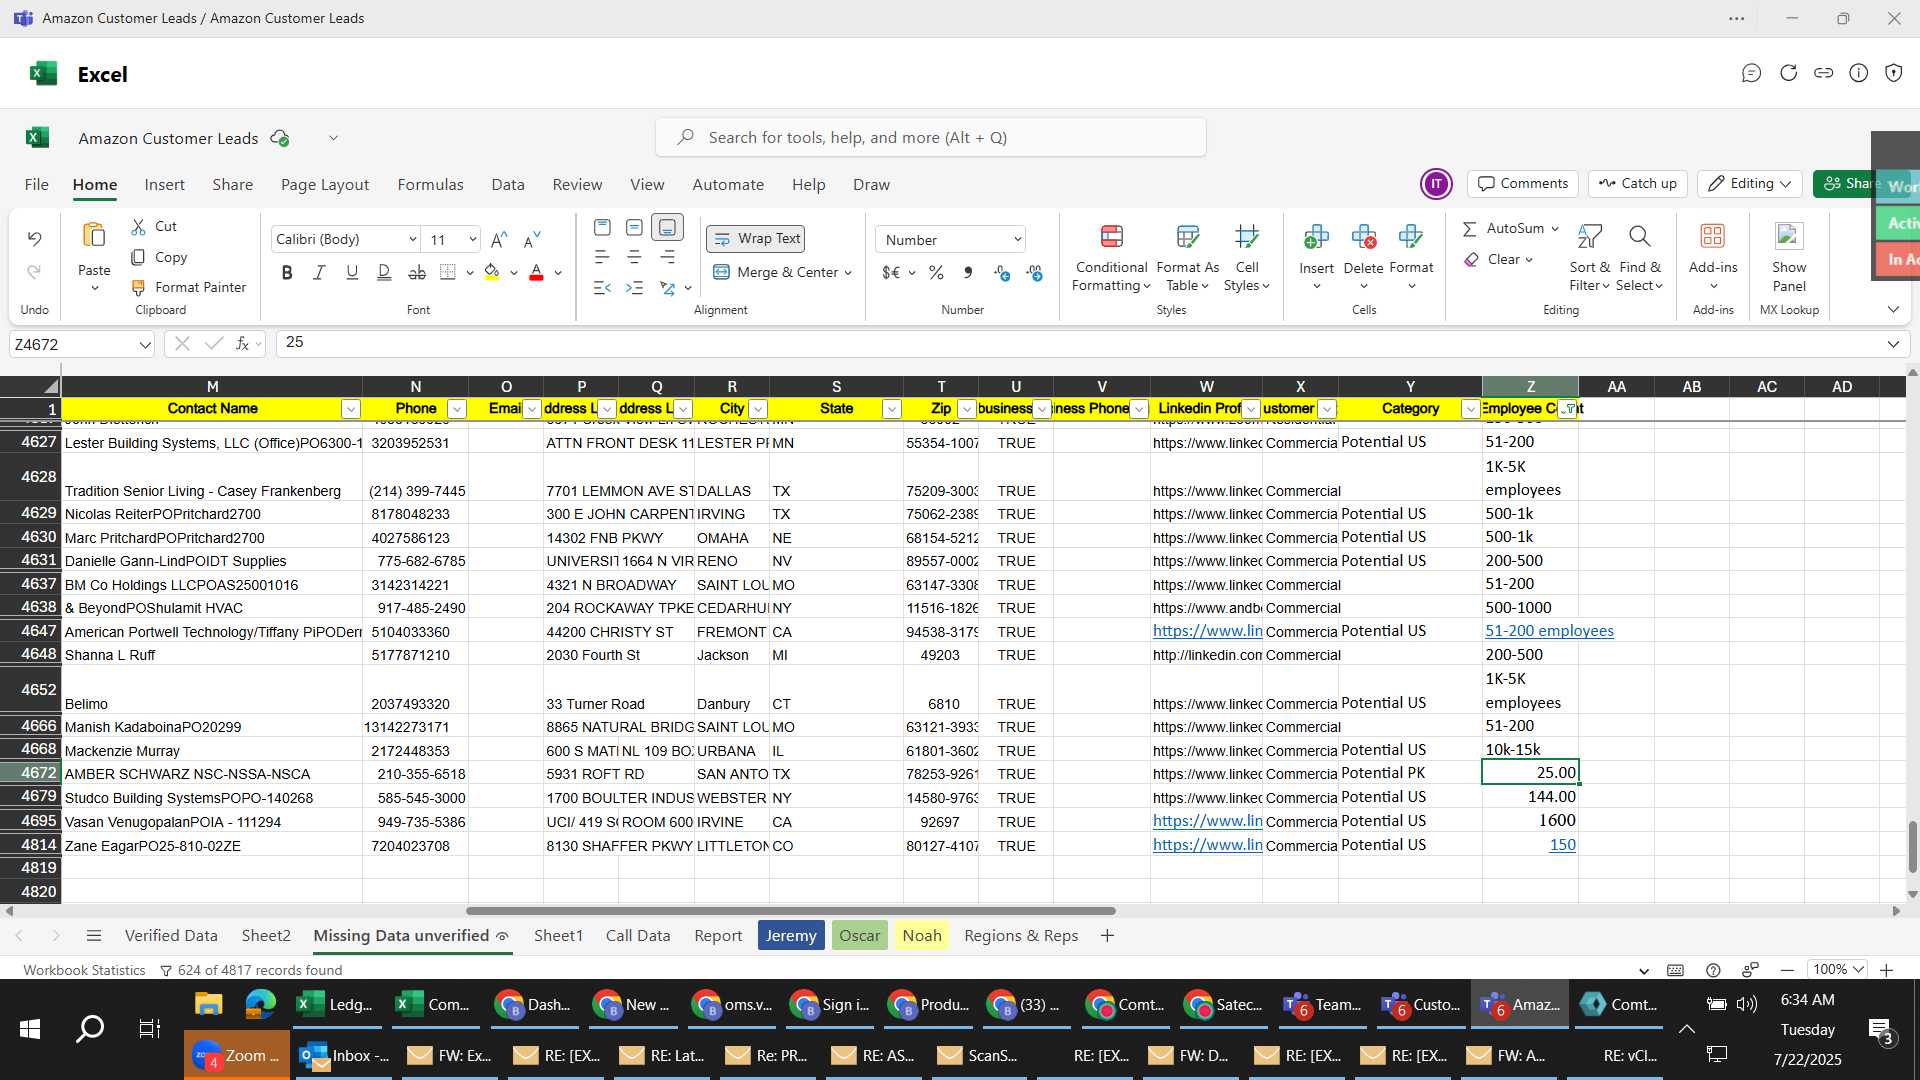Click Delete cells icon
The height and width of the screenshot is (1080, 1920).
click(x=1364, y=237)
